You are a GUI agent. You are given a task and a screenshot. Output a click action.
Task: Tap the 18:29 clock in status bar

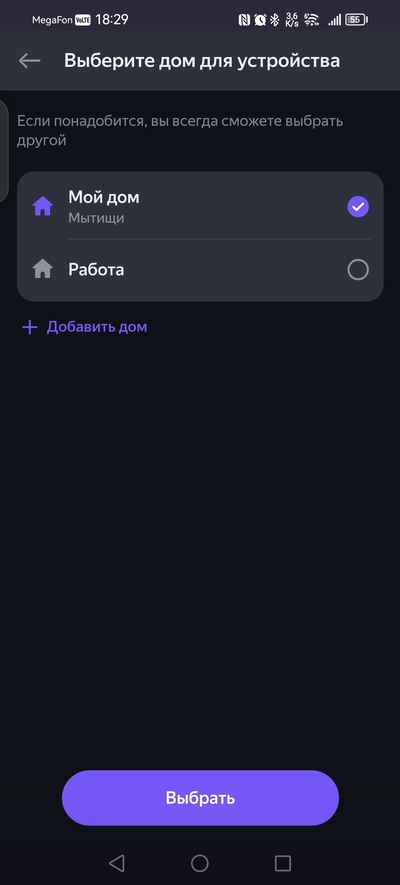112,20
